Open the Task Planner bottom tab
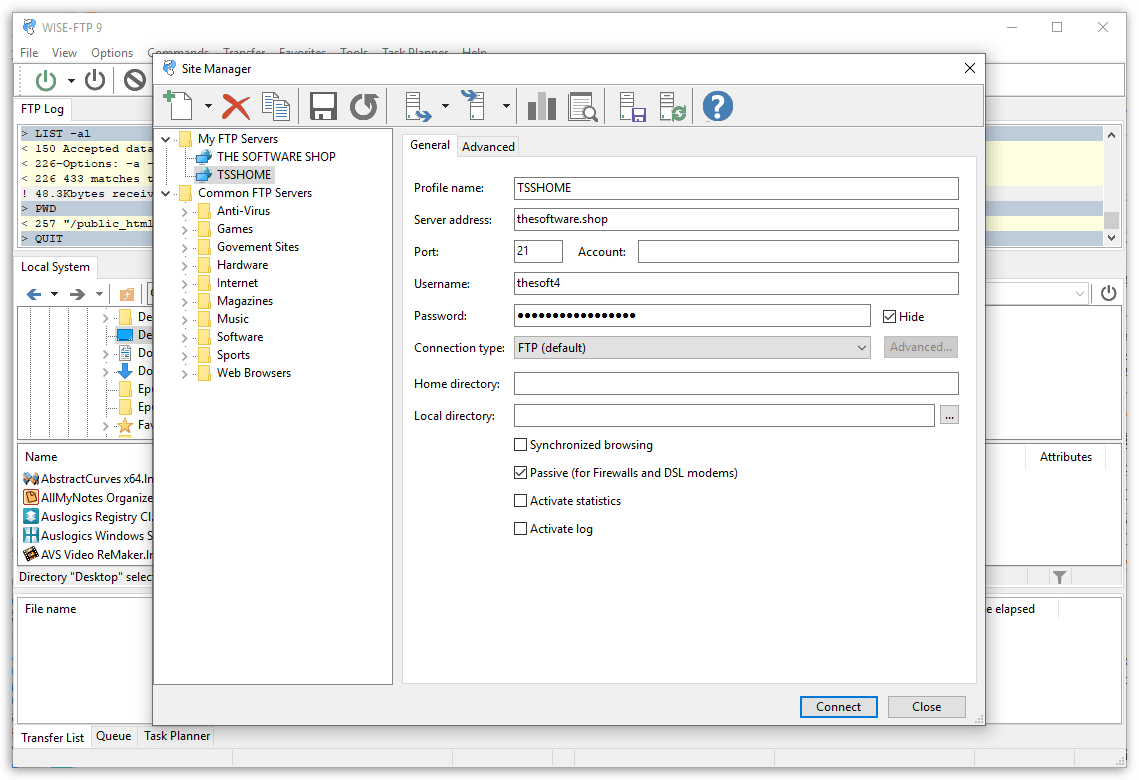The image size is (1139, 780). click(177, 736)
